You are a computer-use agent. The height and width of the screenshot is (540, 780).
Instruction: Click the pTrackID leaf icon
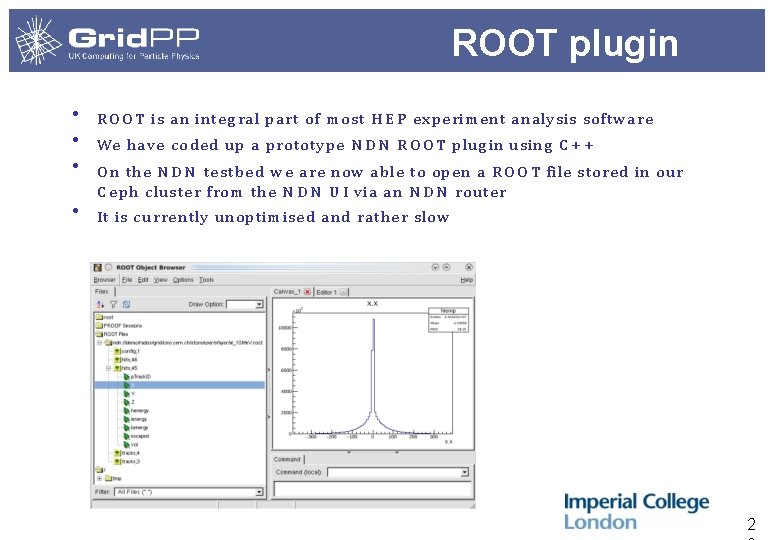pos(126,376)
